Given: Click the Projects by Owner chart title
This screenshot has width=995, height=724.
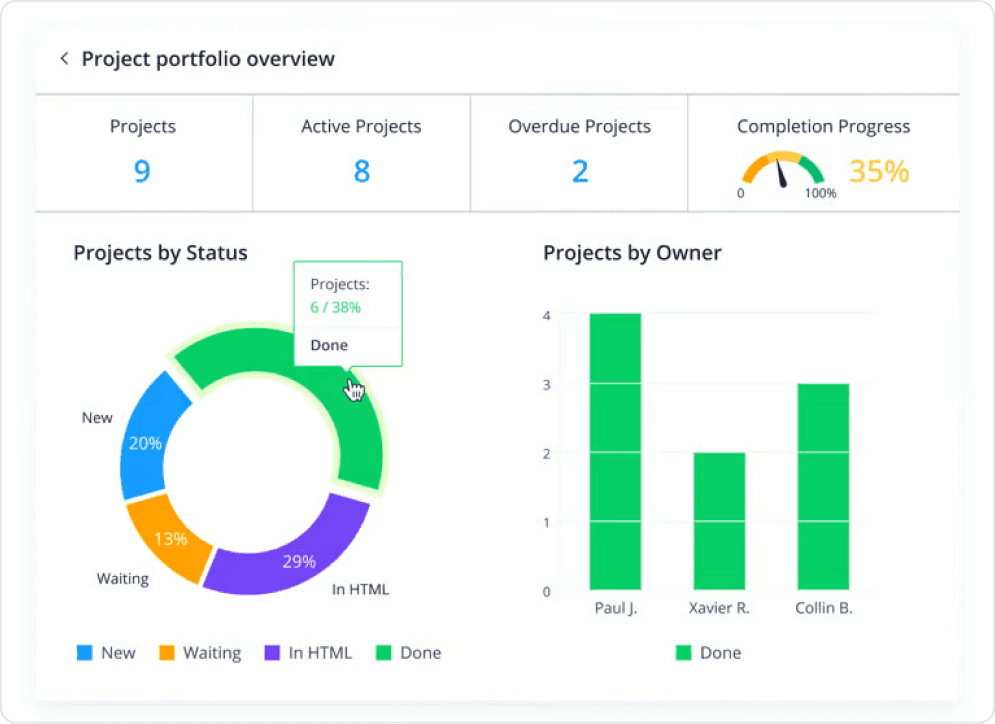Looking at the screenshot, I should point(632,253).
